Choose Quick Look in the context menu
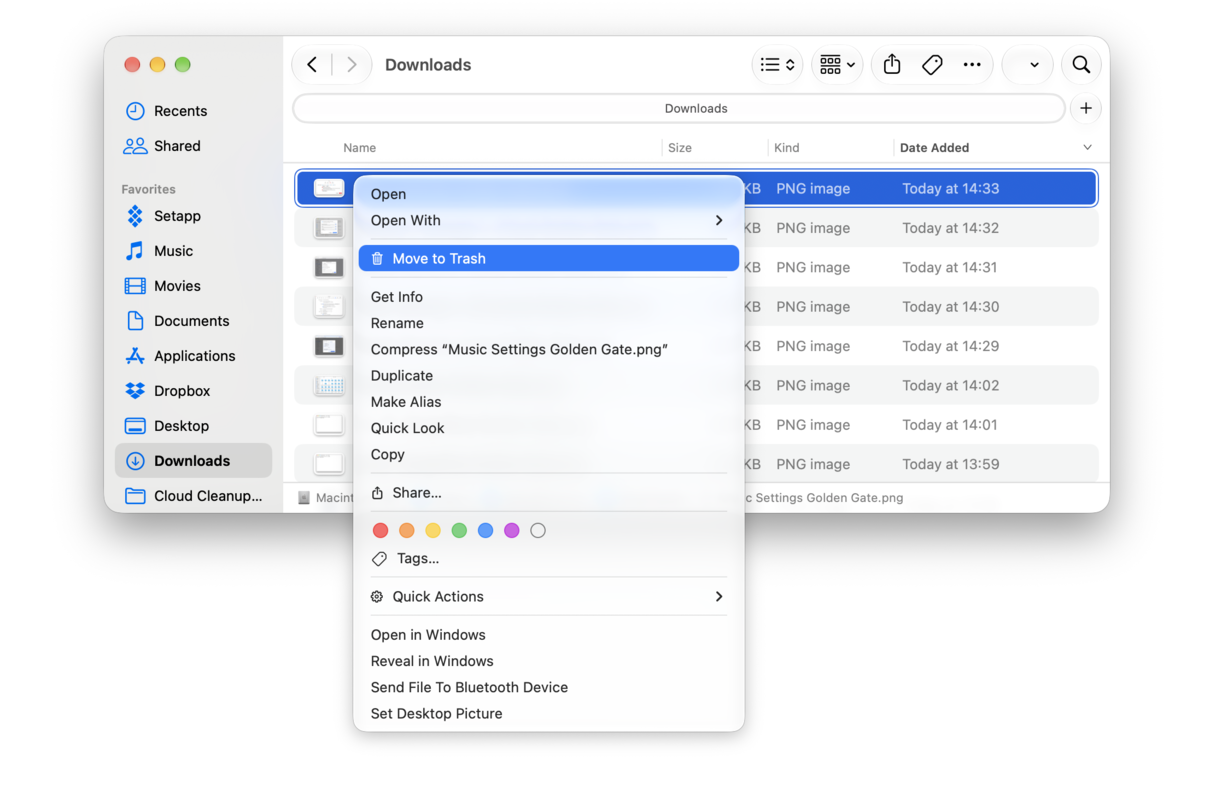The height and width of the screenshot is (806, 1216). 548,428
